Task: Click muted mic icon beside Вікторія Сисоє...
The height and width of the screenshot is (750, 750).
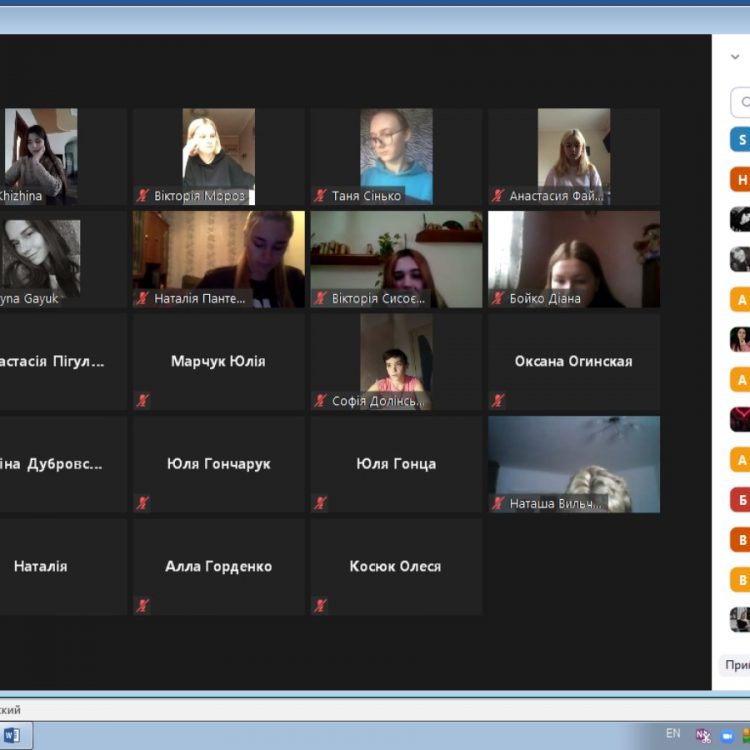Action: (x=320, y=298)
